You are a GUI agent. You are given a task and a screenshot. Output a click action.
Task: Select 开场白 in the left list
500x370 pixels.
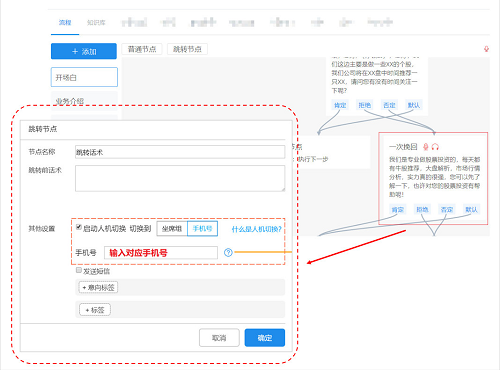[84, 77]
